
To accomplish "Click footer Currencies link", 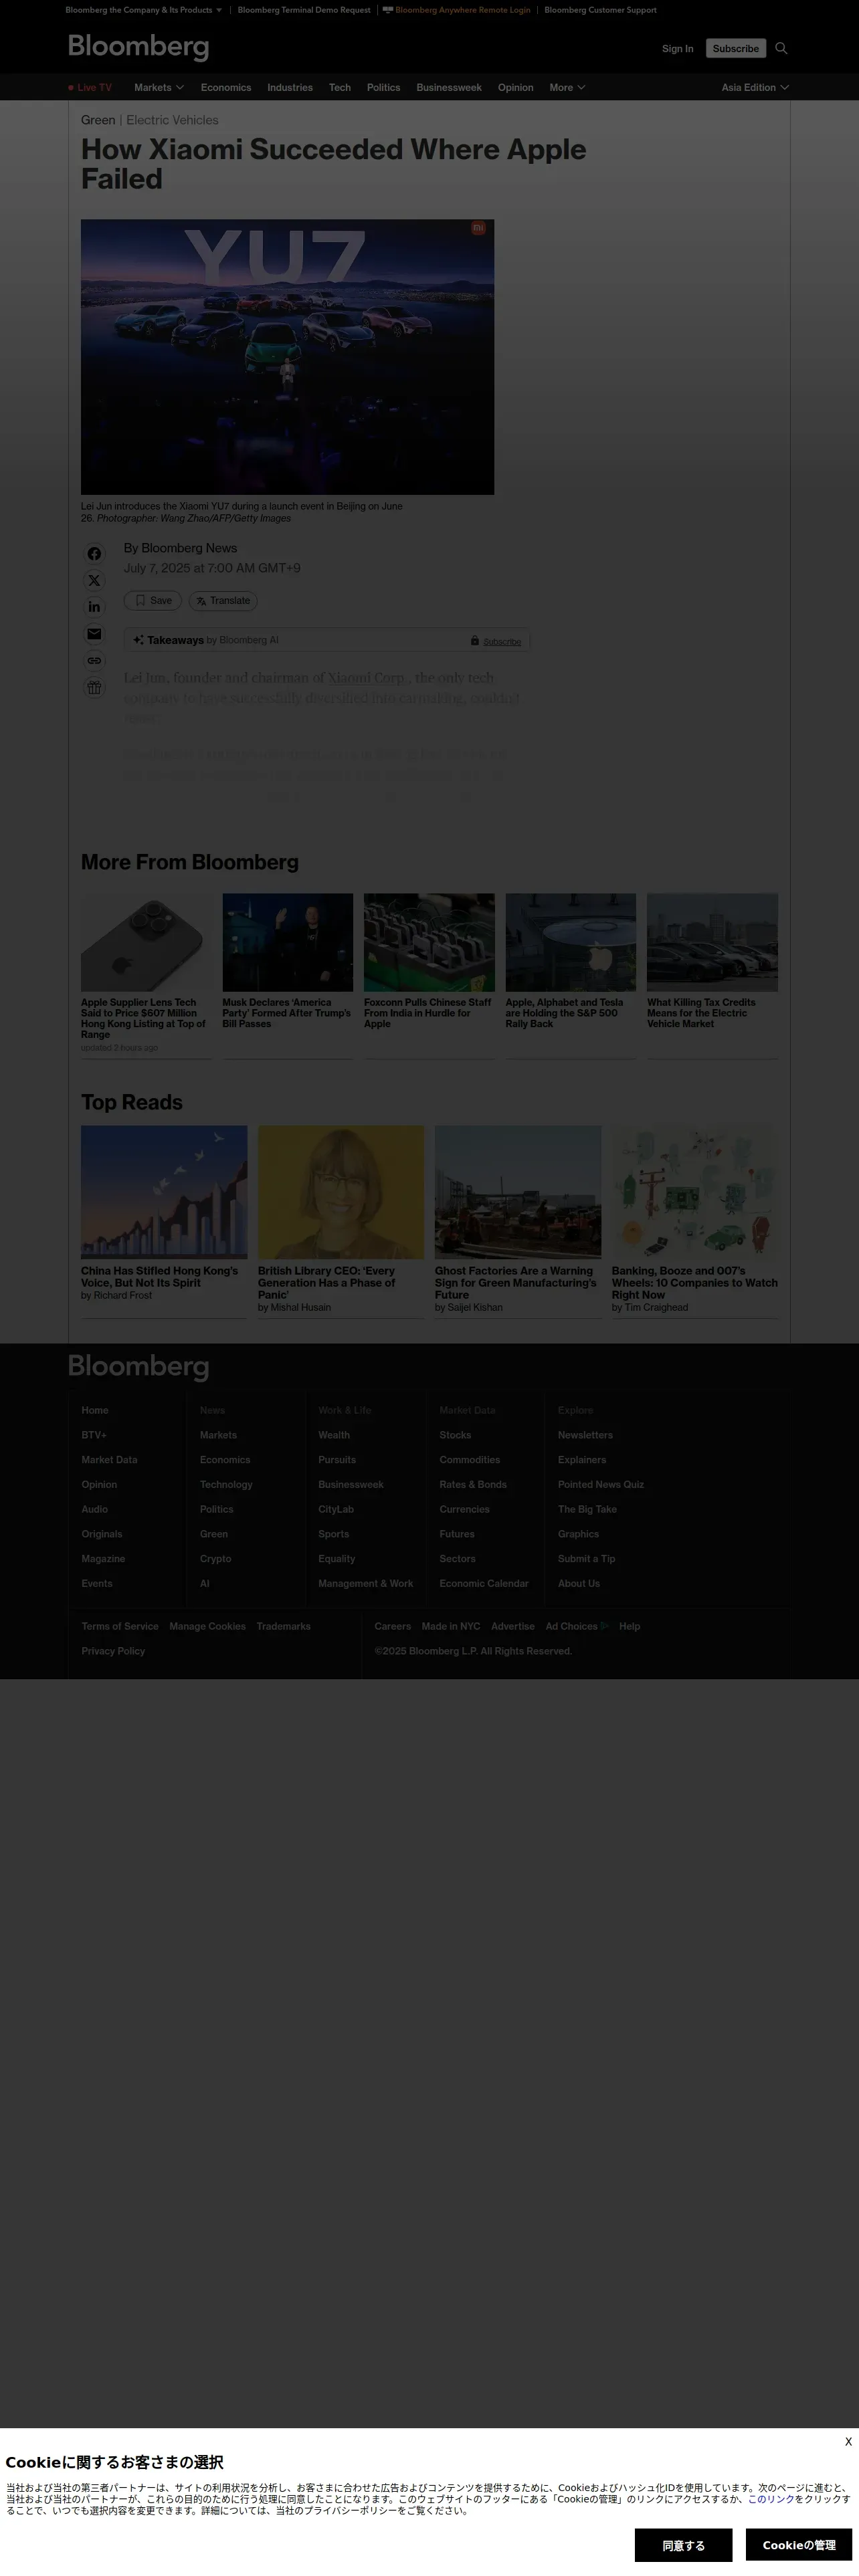I will [464, 1510].
